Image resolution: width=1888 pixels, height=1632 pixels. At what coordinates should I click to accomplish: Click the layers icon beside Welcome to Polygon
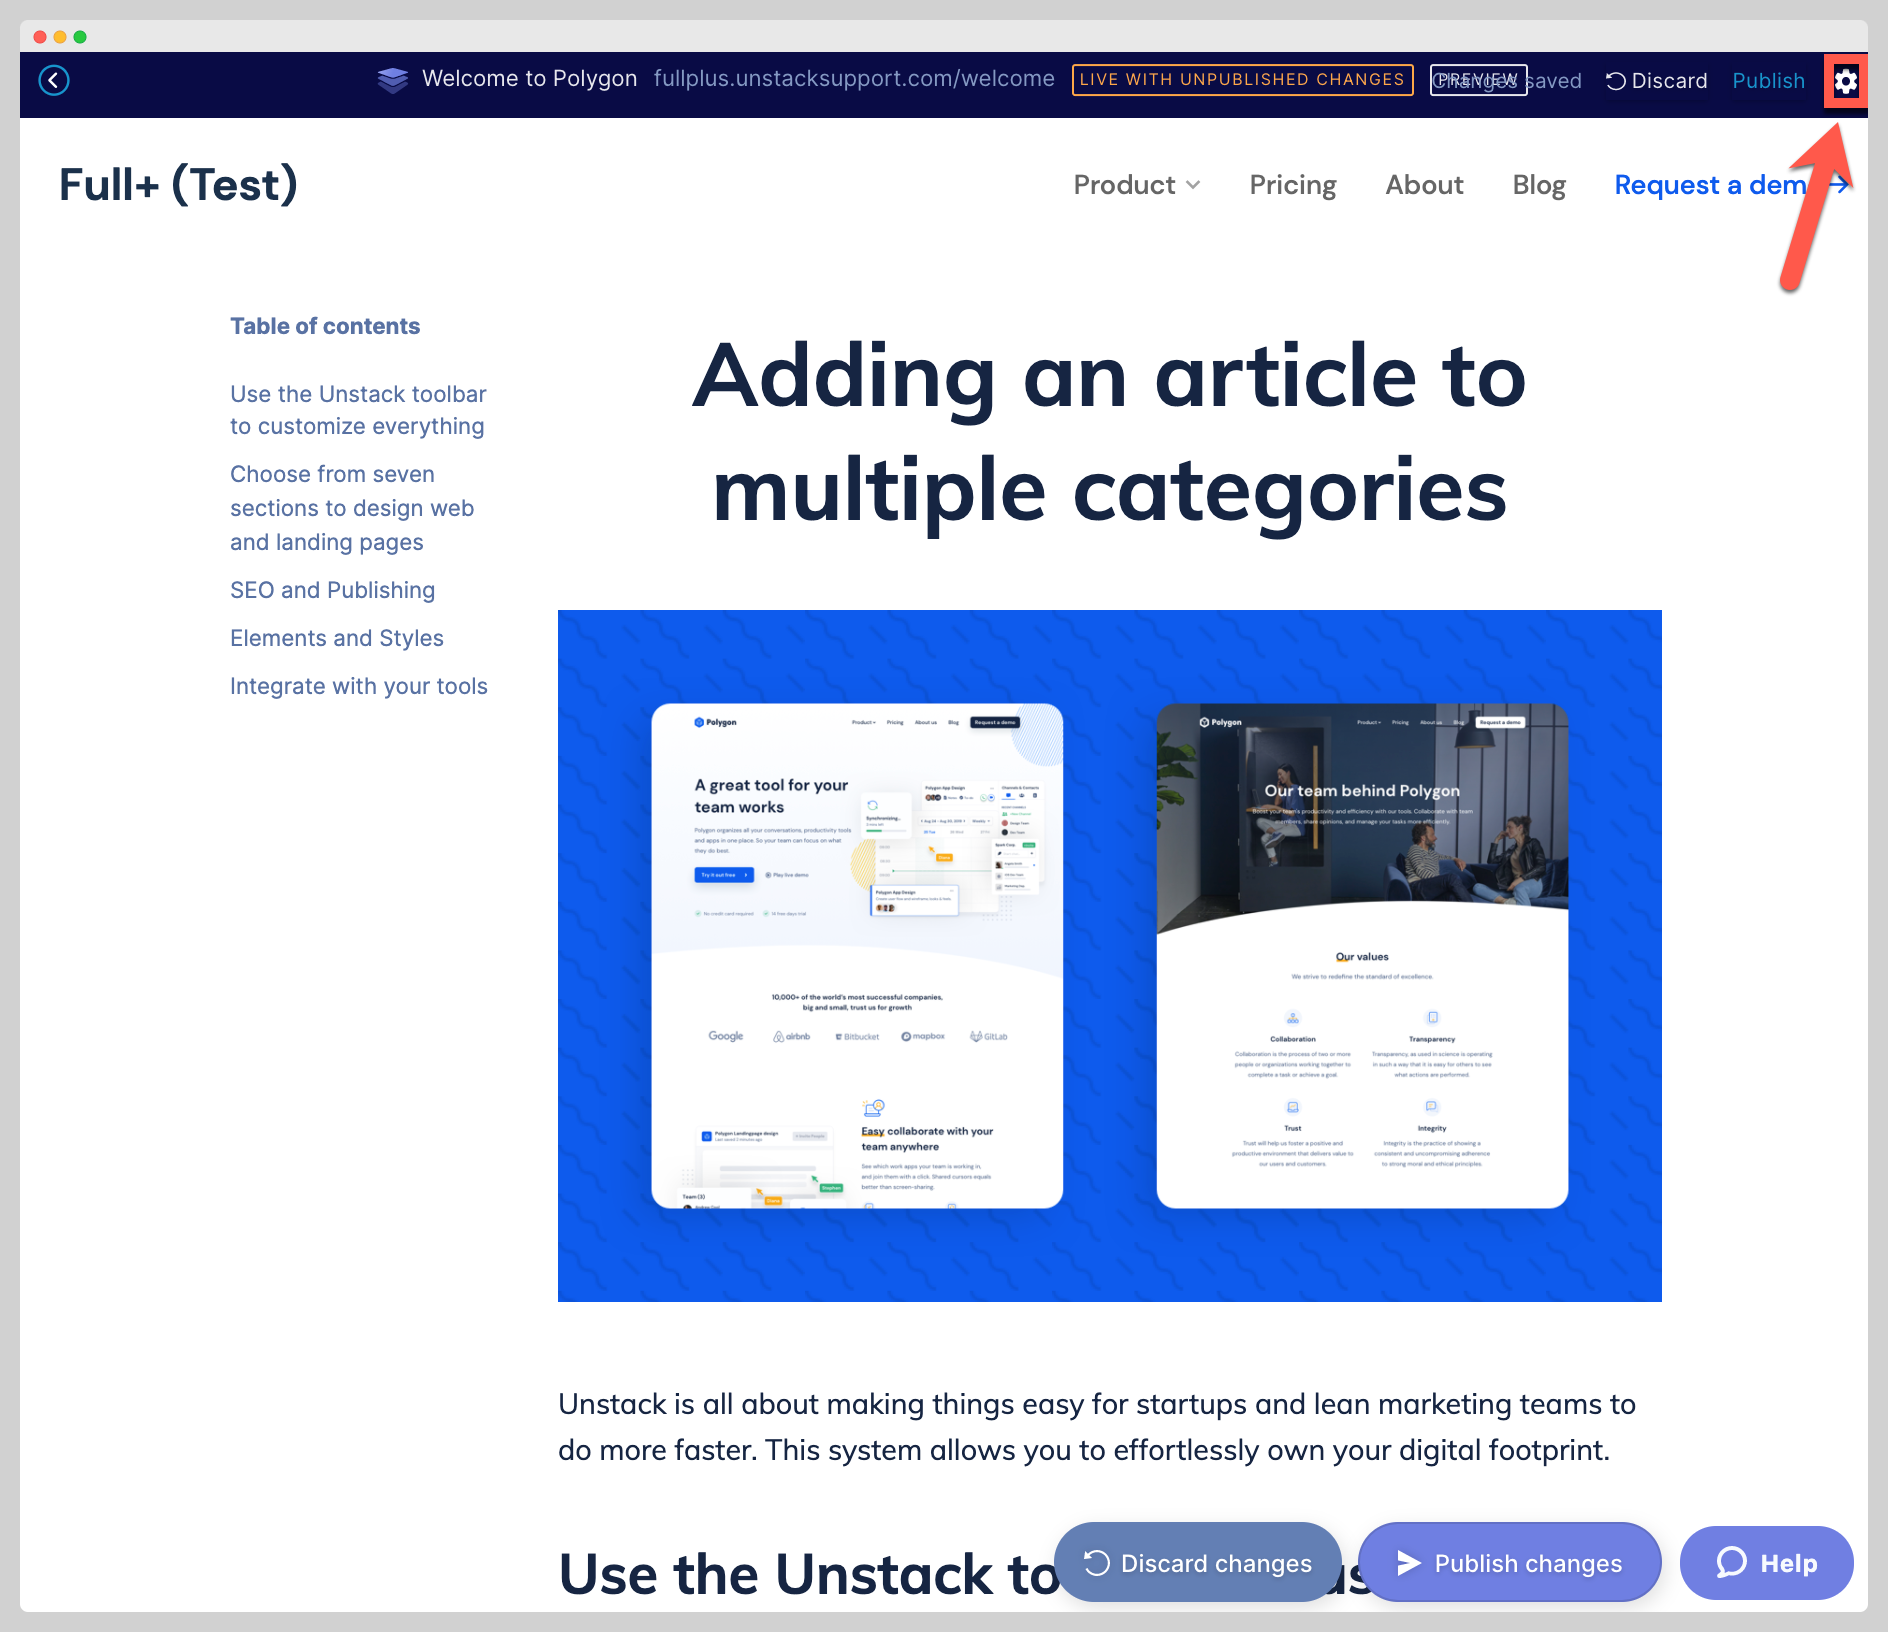coord(393,79)
